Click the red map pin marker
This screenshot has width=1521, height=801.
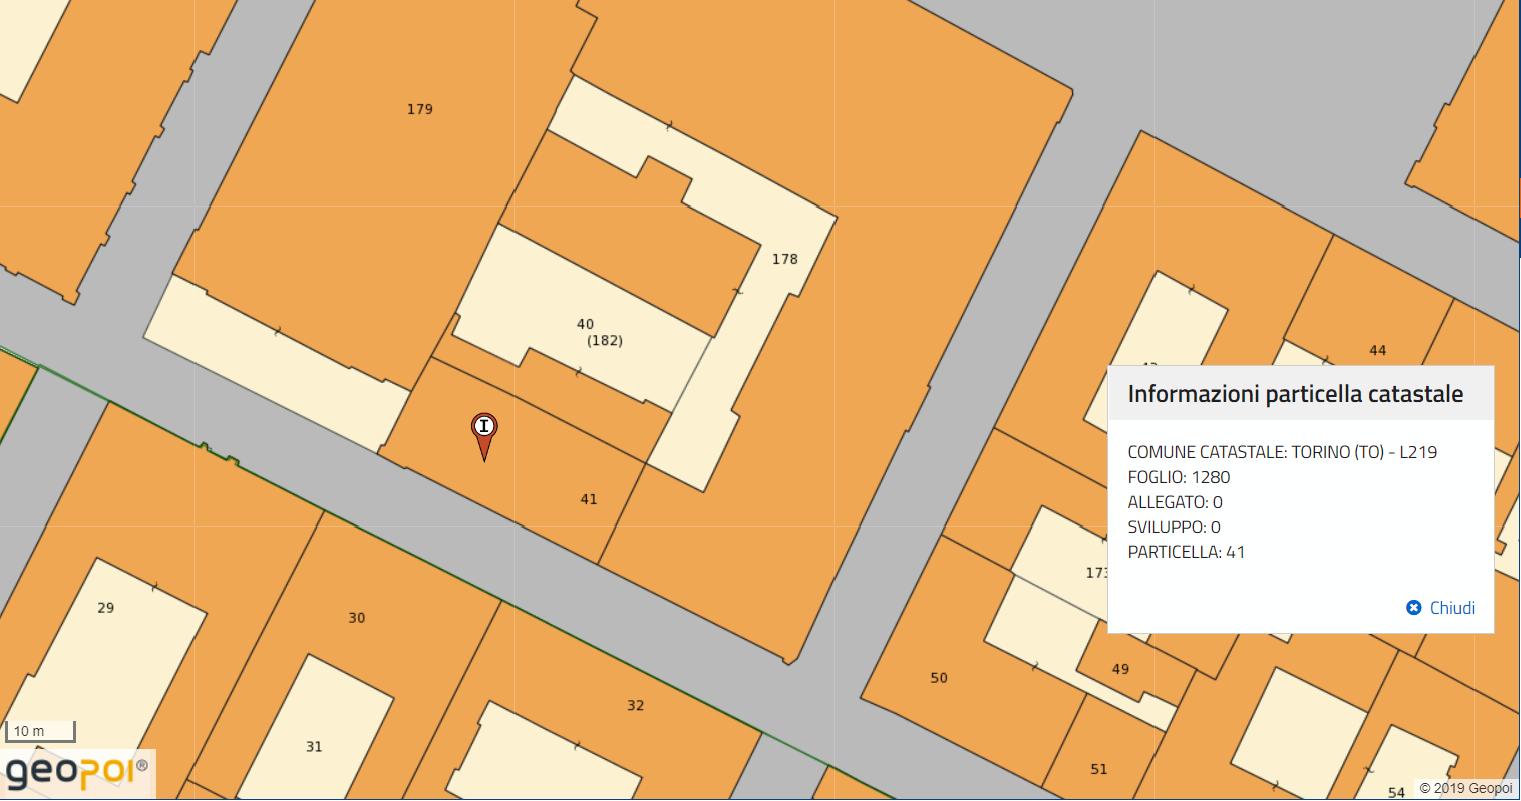click(484, 430)
